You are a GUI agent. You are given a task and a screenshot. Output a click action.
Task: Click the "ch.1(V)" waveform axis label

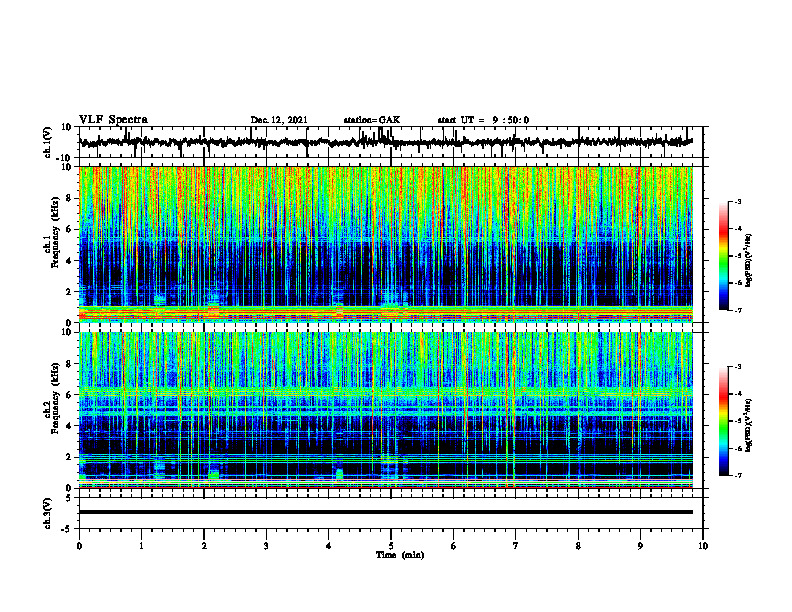coord(48,142)
